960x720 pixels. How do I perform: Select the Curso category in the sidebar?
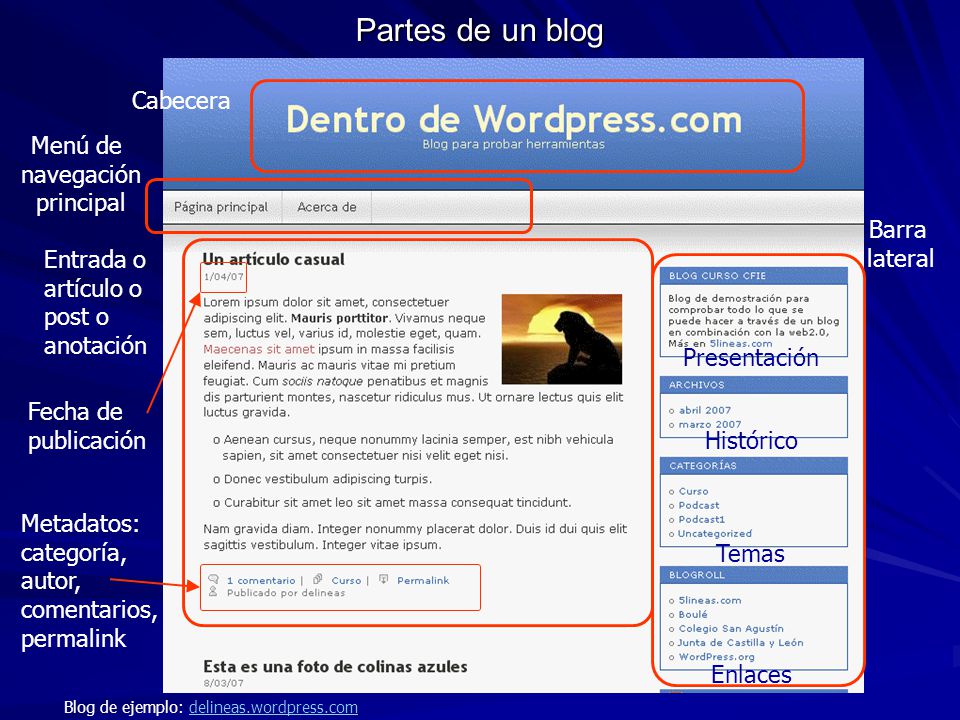click(x=693, y=492)
